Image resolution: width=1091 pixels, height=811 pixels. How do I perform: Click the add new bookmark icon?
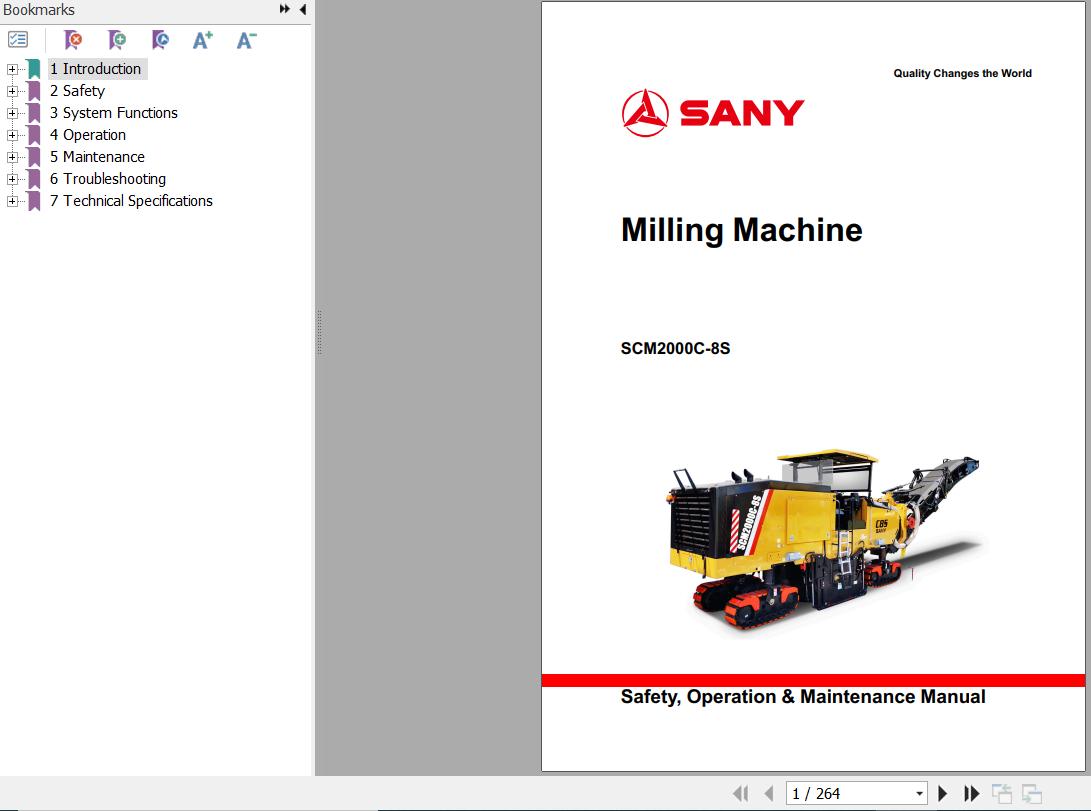tap(117, 40)
